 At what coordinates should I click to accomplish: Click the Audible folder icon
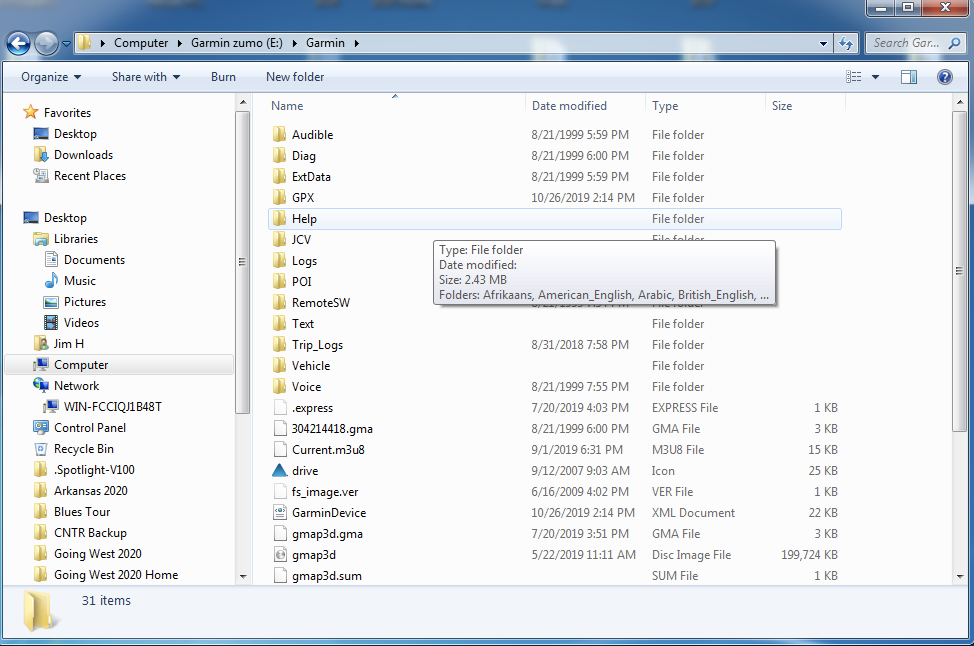[x=280, y=135]
